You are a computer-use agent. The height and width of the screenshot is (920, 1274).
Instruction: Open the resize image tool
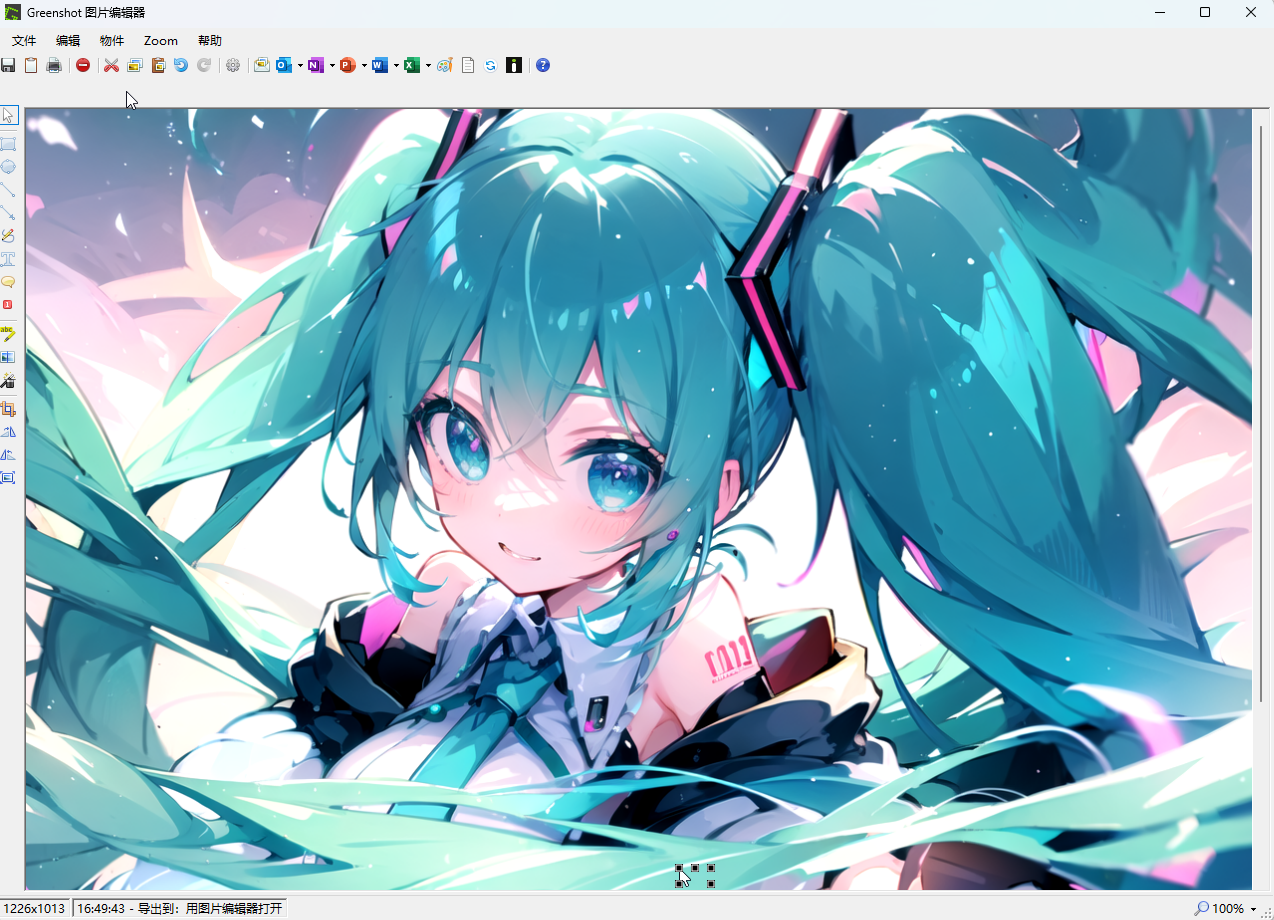coord(8,478)
